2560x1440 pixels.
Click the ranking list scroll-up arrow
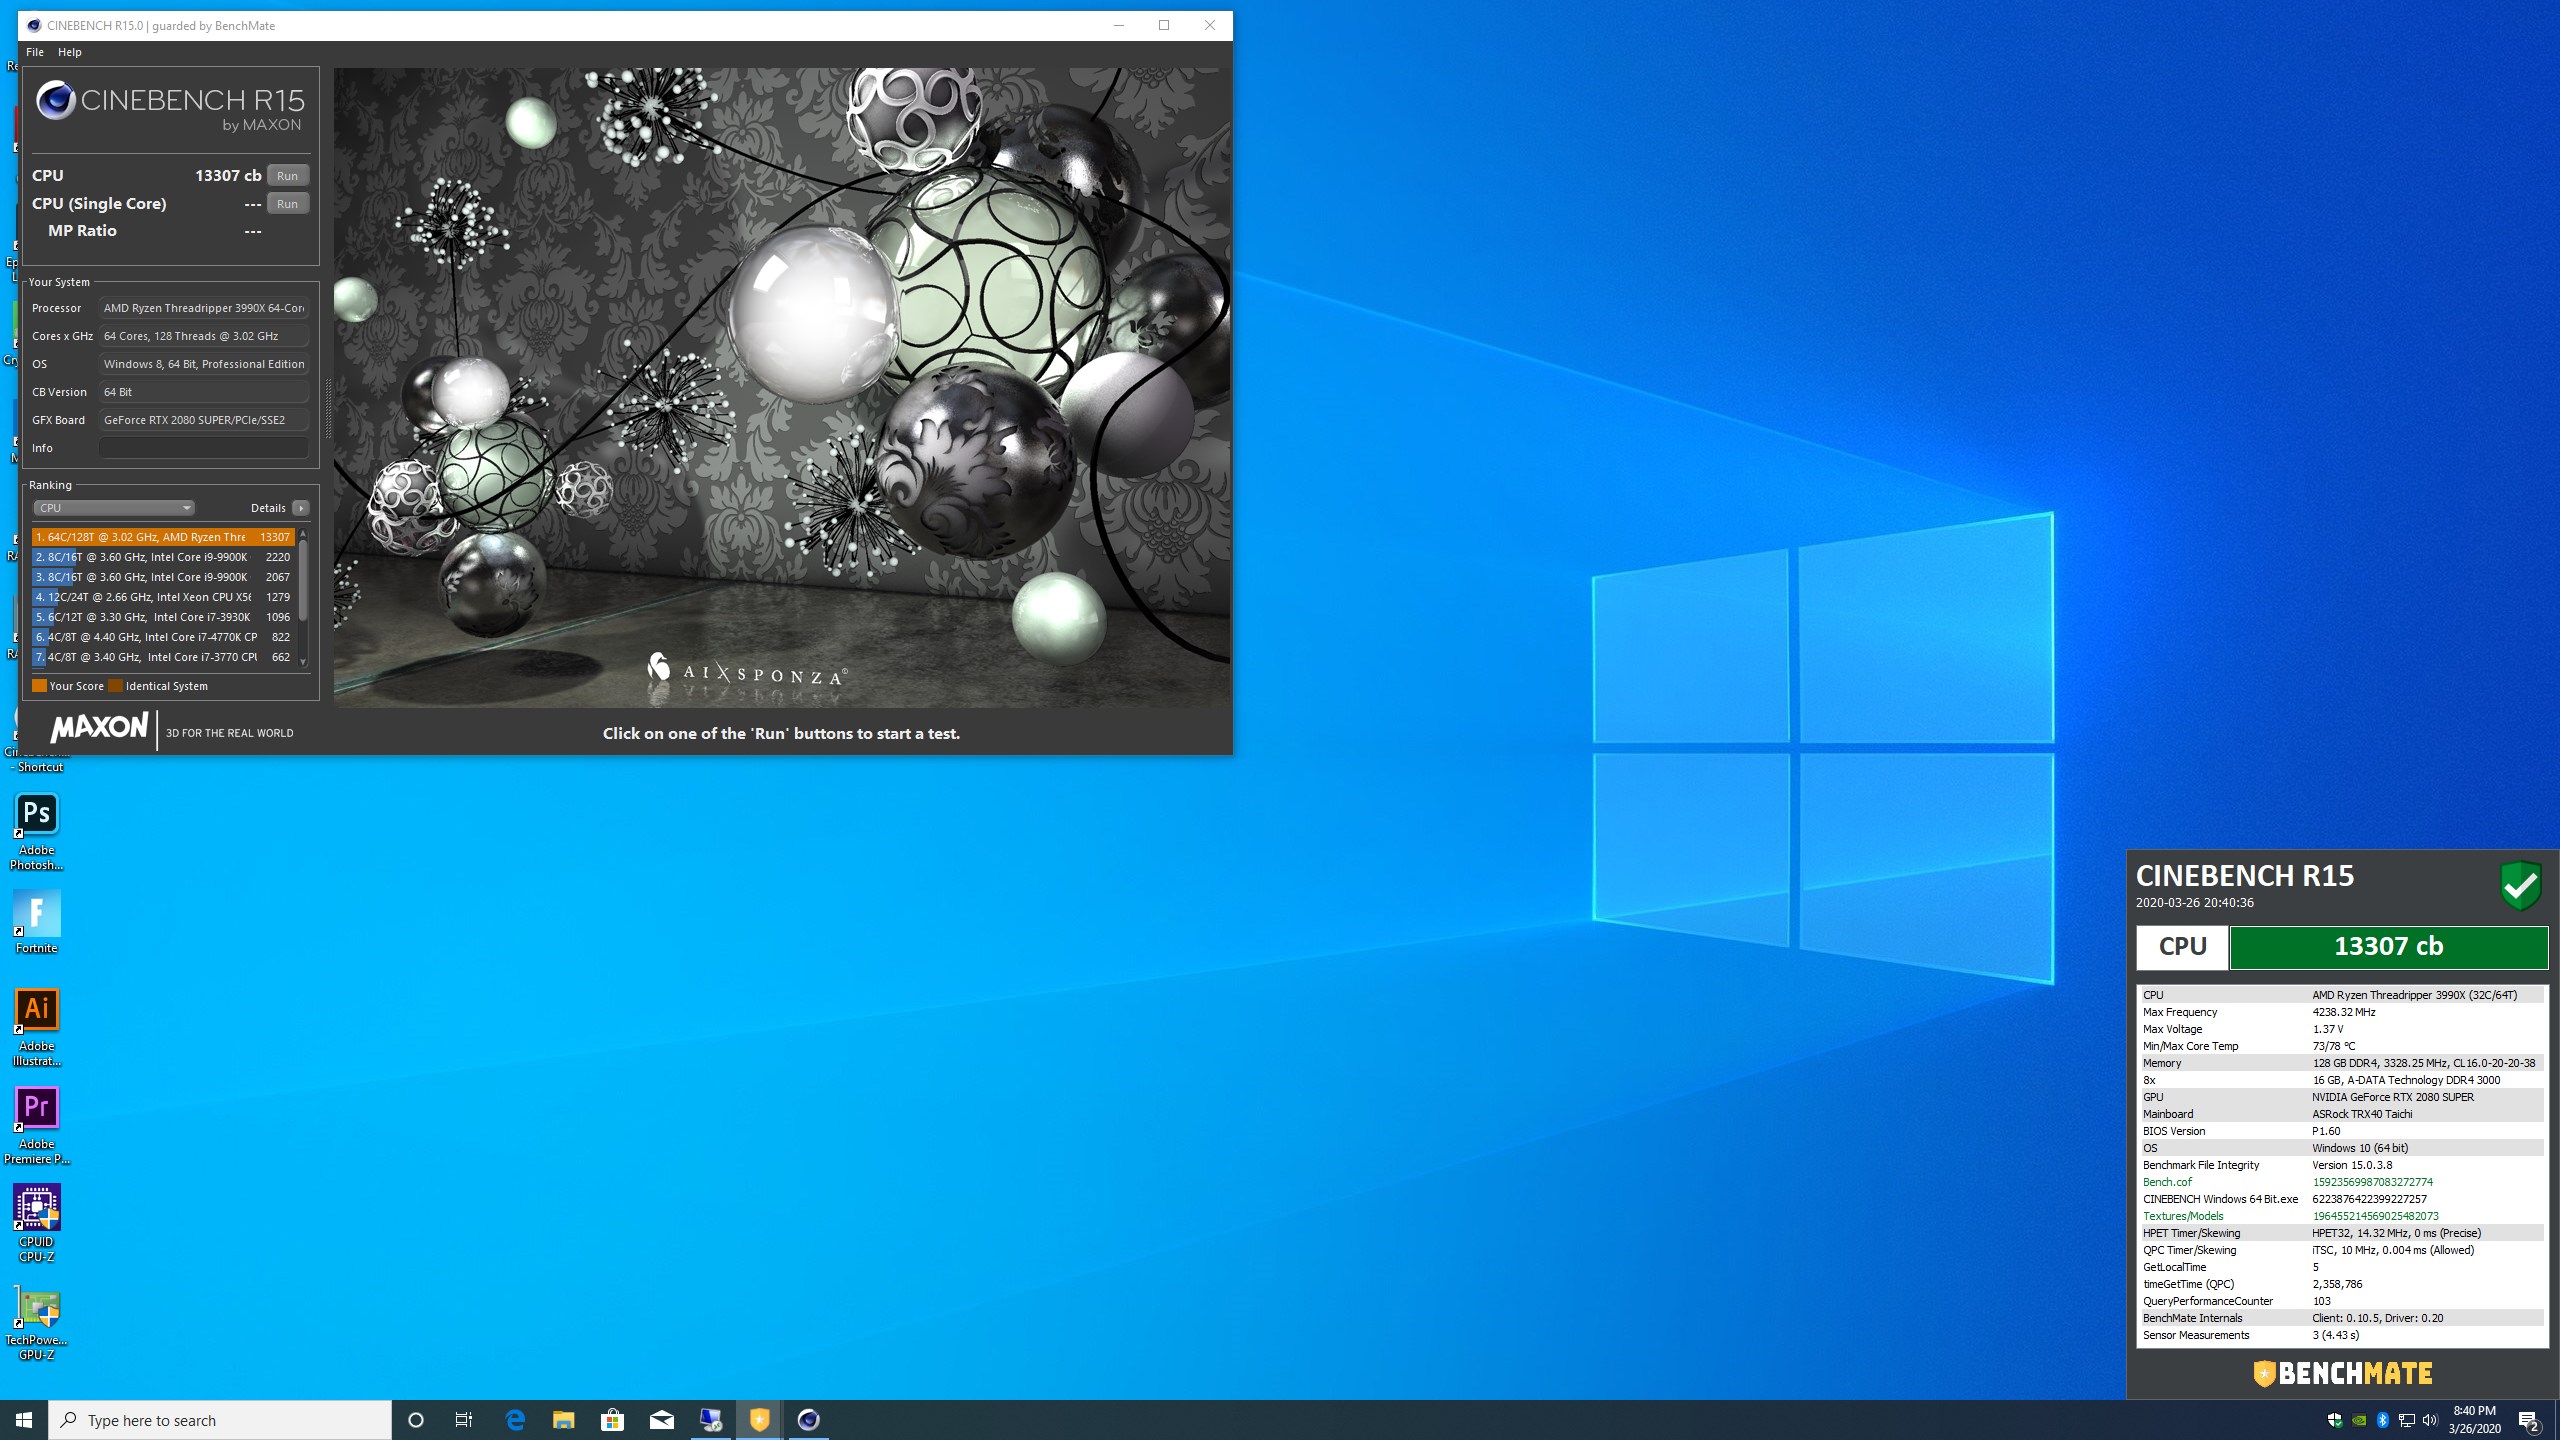tap(303, 534)
